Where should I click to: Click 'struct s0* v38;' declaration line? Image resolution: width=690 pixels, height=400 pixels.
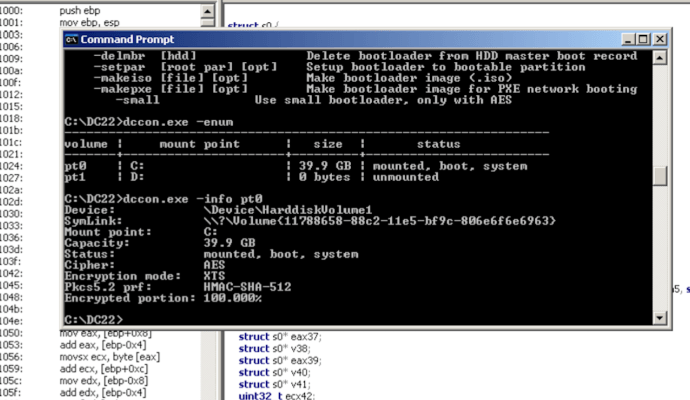coord(275,349)
